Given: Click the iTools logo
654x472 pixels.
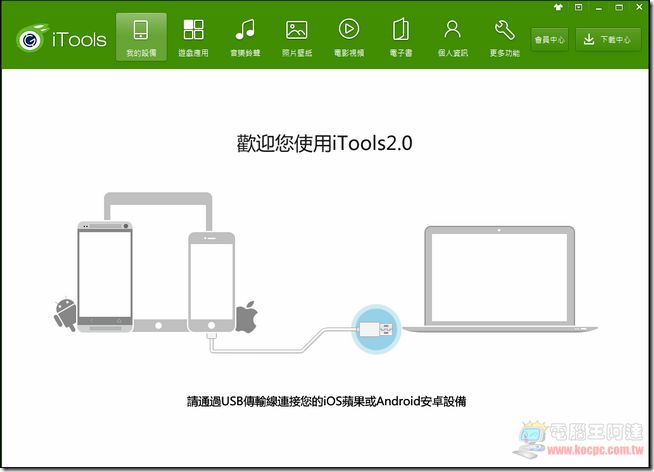Looking at the screenshot, I should [x=61, y=39].
